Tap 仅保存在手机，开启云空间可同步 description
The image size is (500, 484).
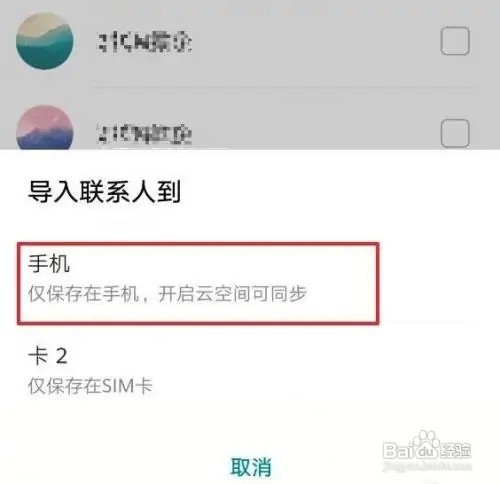coord(167,294)
